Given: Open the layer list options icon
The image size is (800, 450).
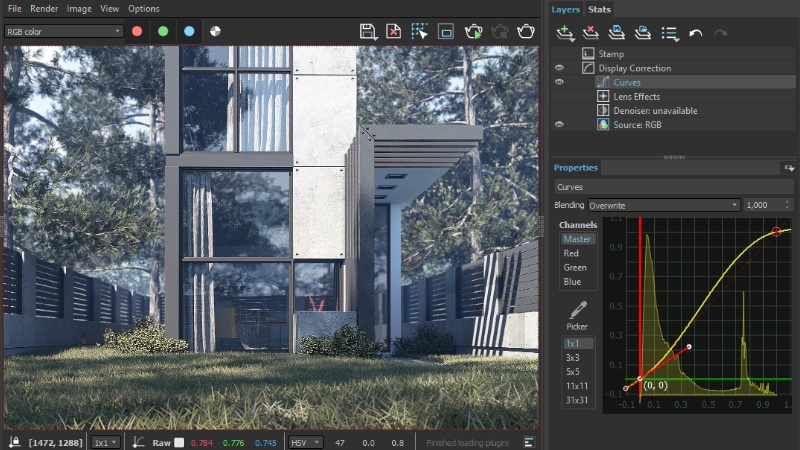Looking at the screenshot, I should [x=670, y=34].
